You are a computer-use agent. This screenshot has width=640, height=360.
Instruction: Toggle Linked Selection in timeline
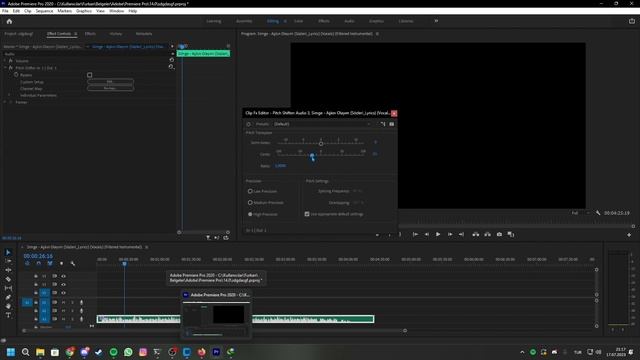click(x=50, y=264)
